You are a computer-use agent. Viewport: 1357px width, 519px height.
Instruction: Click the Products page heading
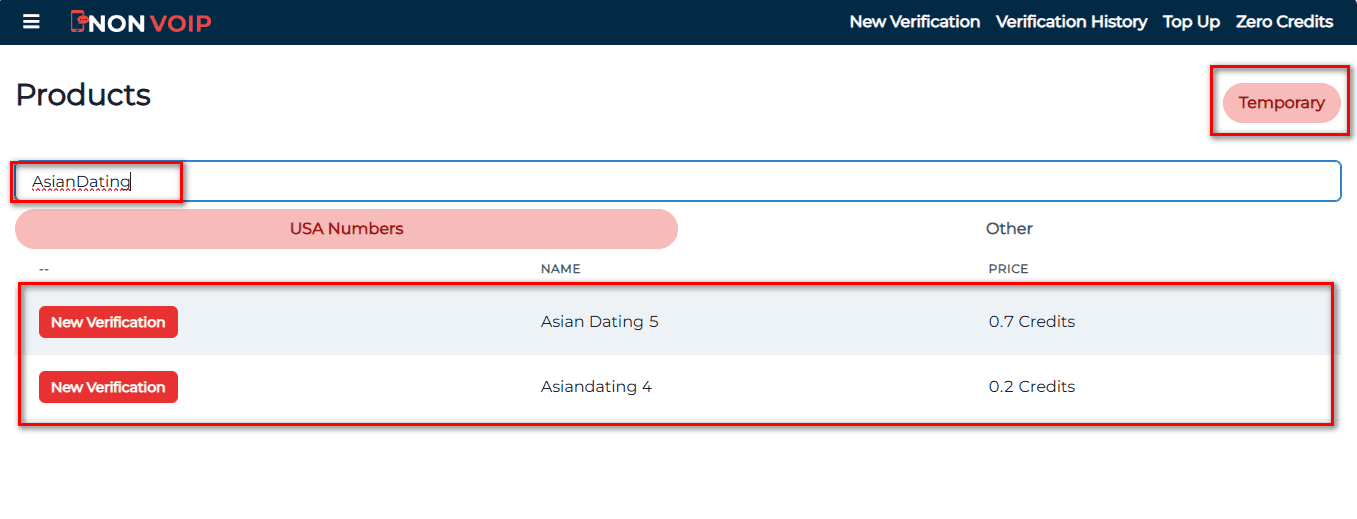coord(83,95)
